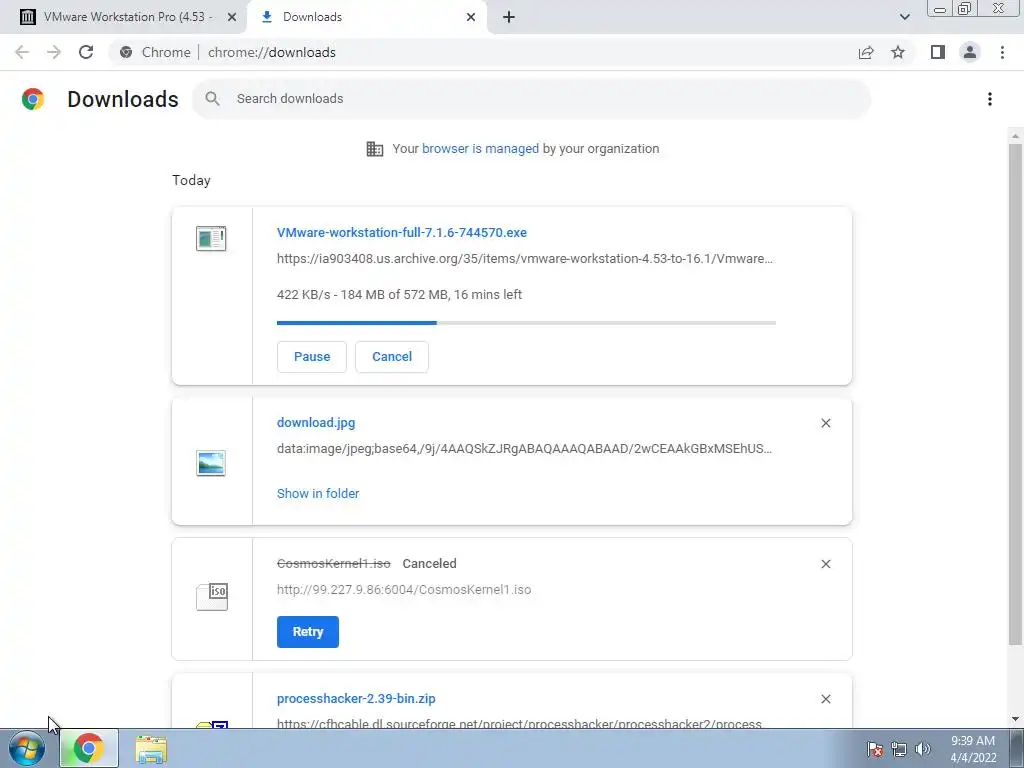This screenshot has width=1024, height=768.
Task: Pause the VMware workstation download
Action: (312, 357)
